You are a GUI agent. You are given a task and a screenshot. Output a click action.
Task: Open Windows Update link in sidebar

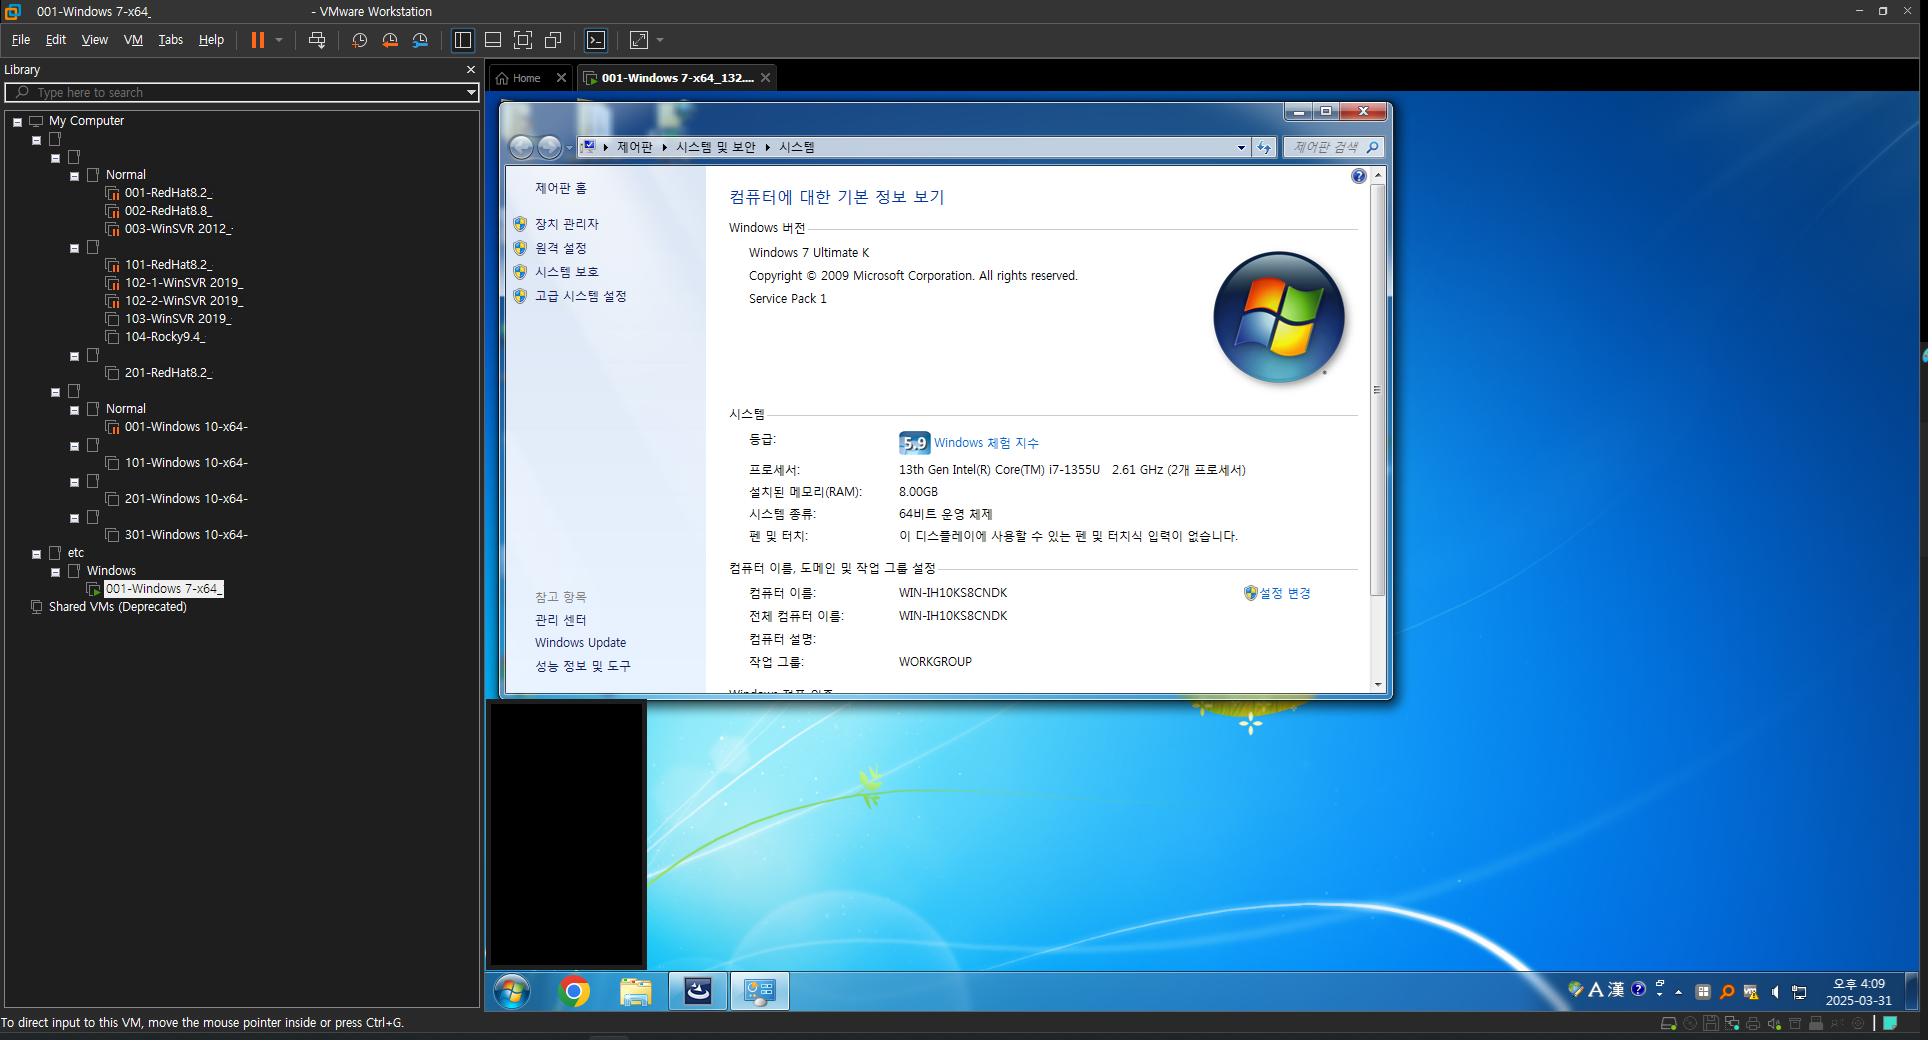point(580,643)
